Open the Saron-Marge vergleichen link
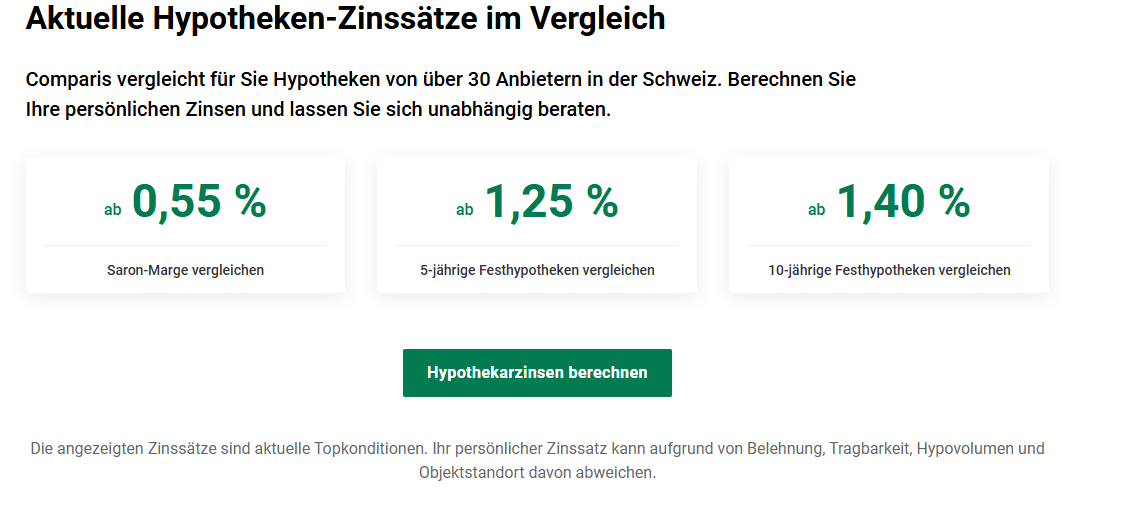The image size is (1132, 517). (185, 270)
